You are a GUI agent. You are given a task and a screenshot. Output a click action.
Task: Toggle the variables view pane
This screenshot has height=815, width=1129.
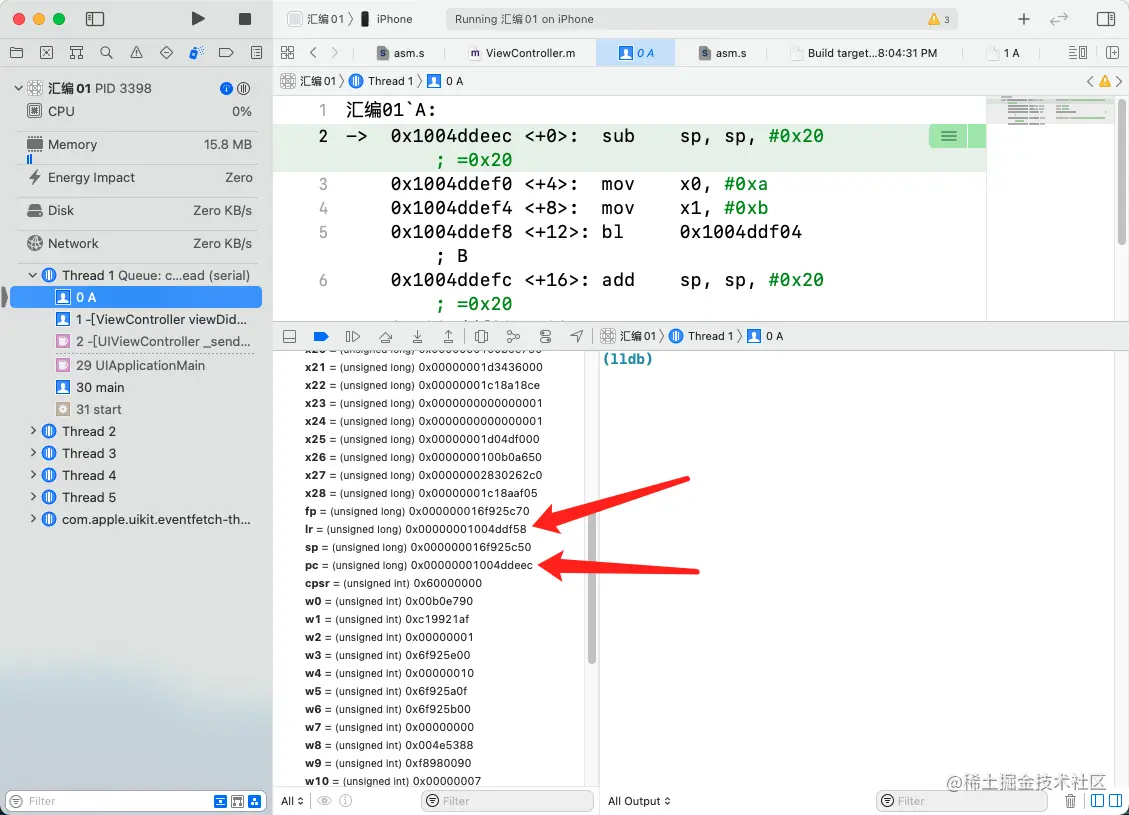coord(1097,801)
